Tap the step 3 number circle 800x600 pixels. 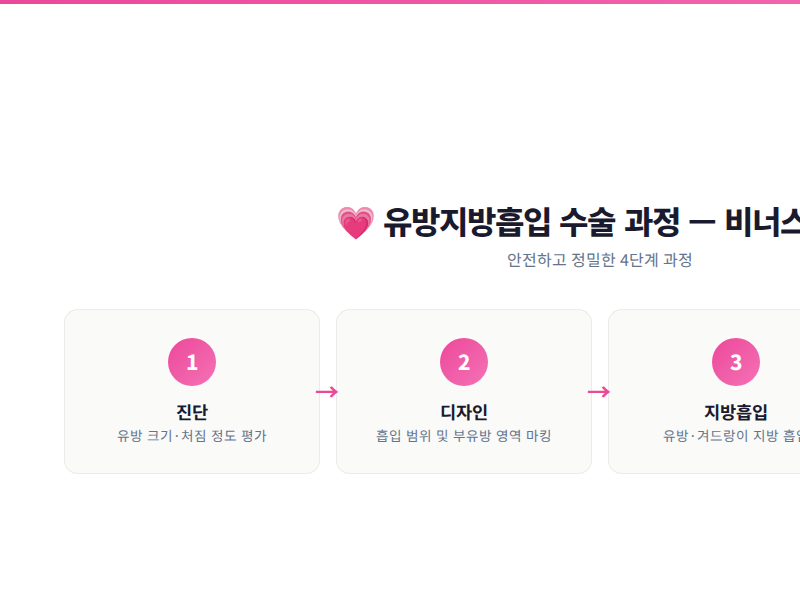(736, 362)
